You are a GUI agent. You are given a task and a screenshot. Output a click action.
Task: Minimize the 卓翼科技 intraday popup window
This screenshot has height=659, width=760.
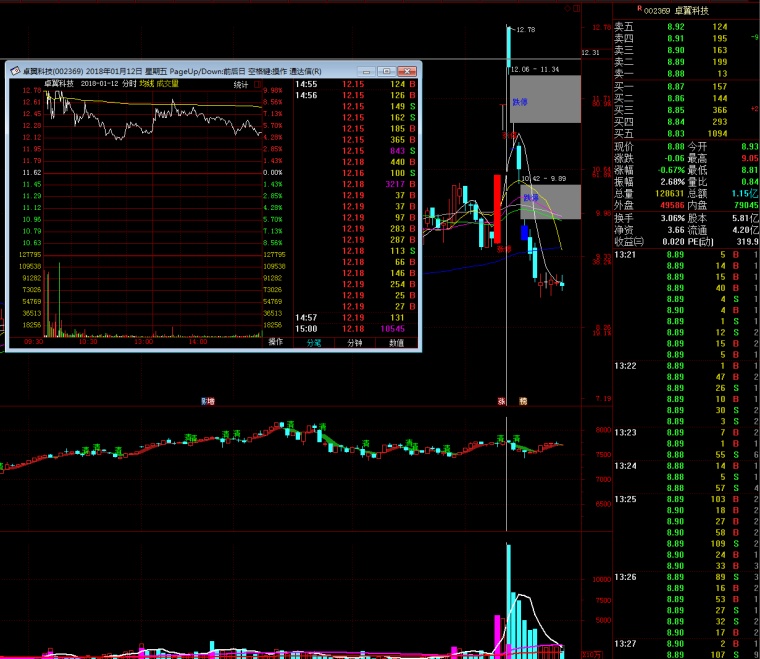point(366,71)
